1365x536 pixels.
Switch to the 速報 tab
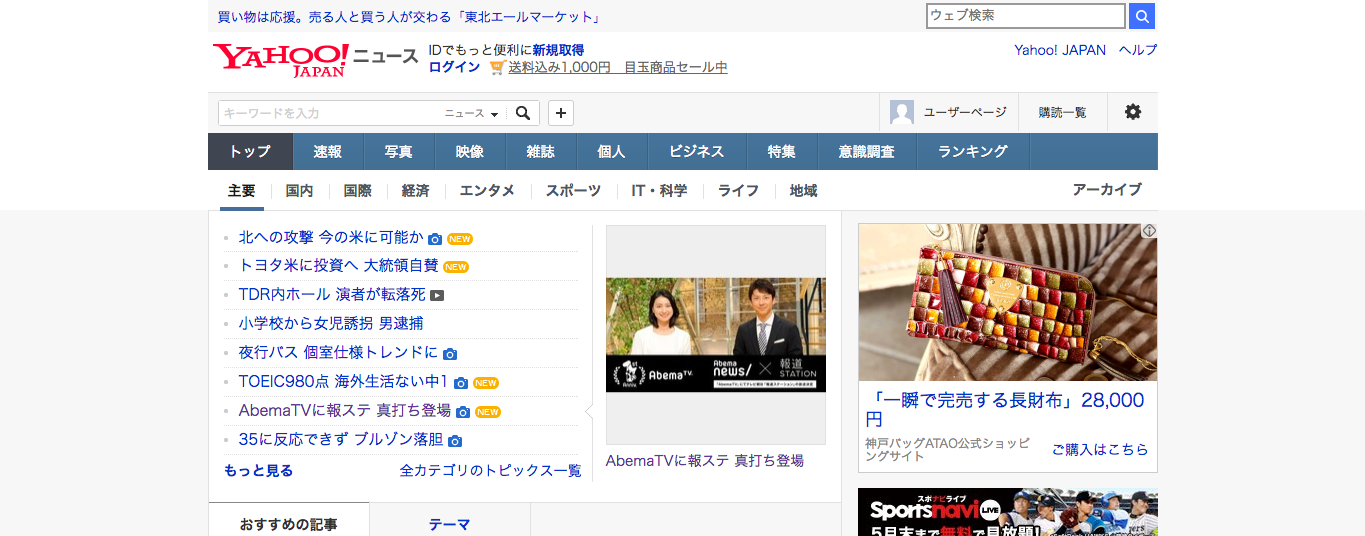pos(327,152)
